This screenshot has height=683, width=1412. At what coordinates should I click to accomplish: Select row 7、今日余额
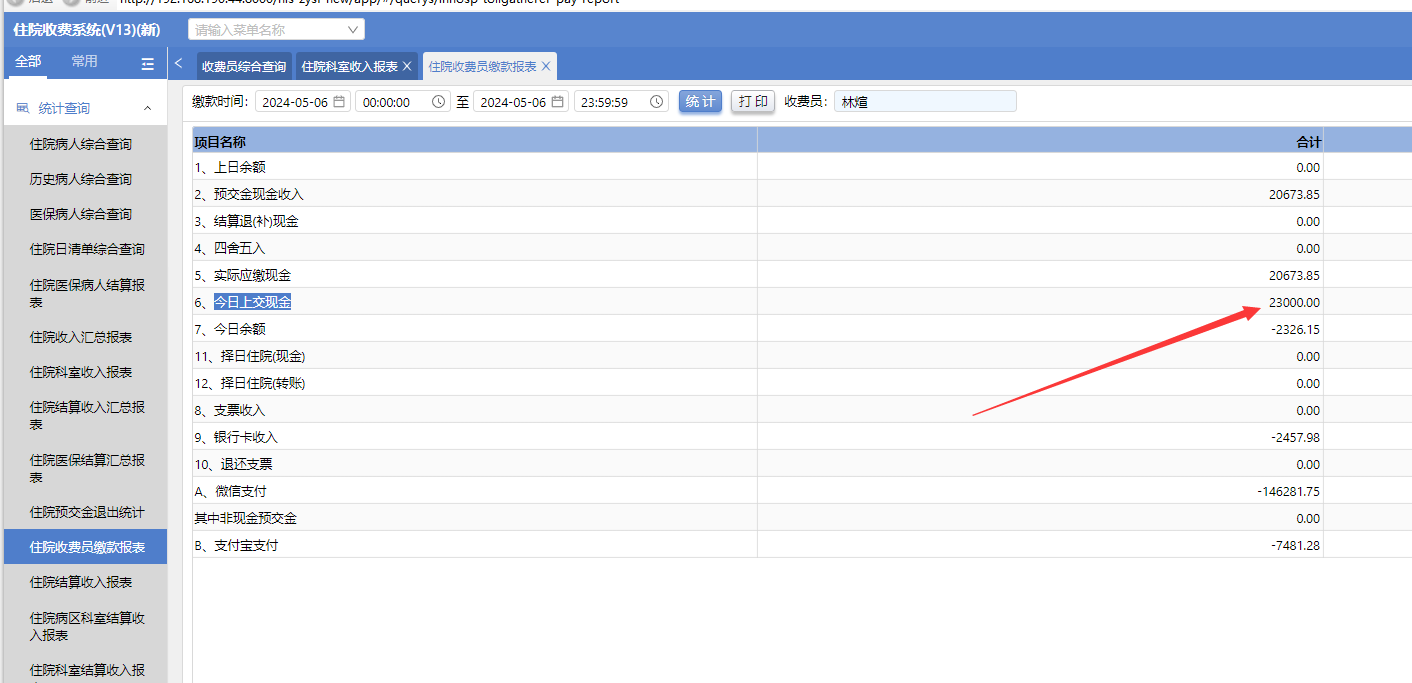click(x=802, y=329)
